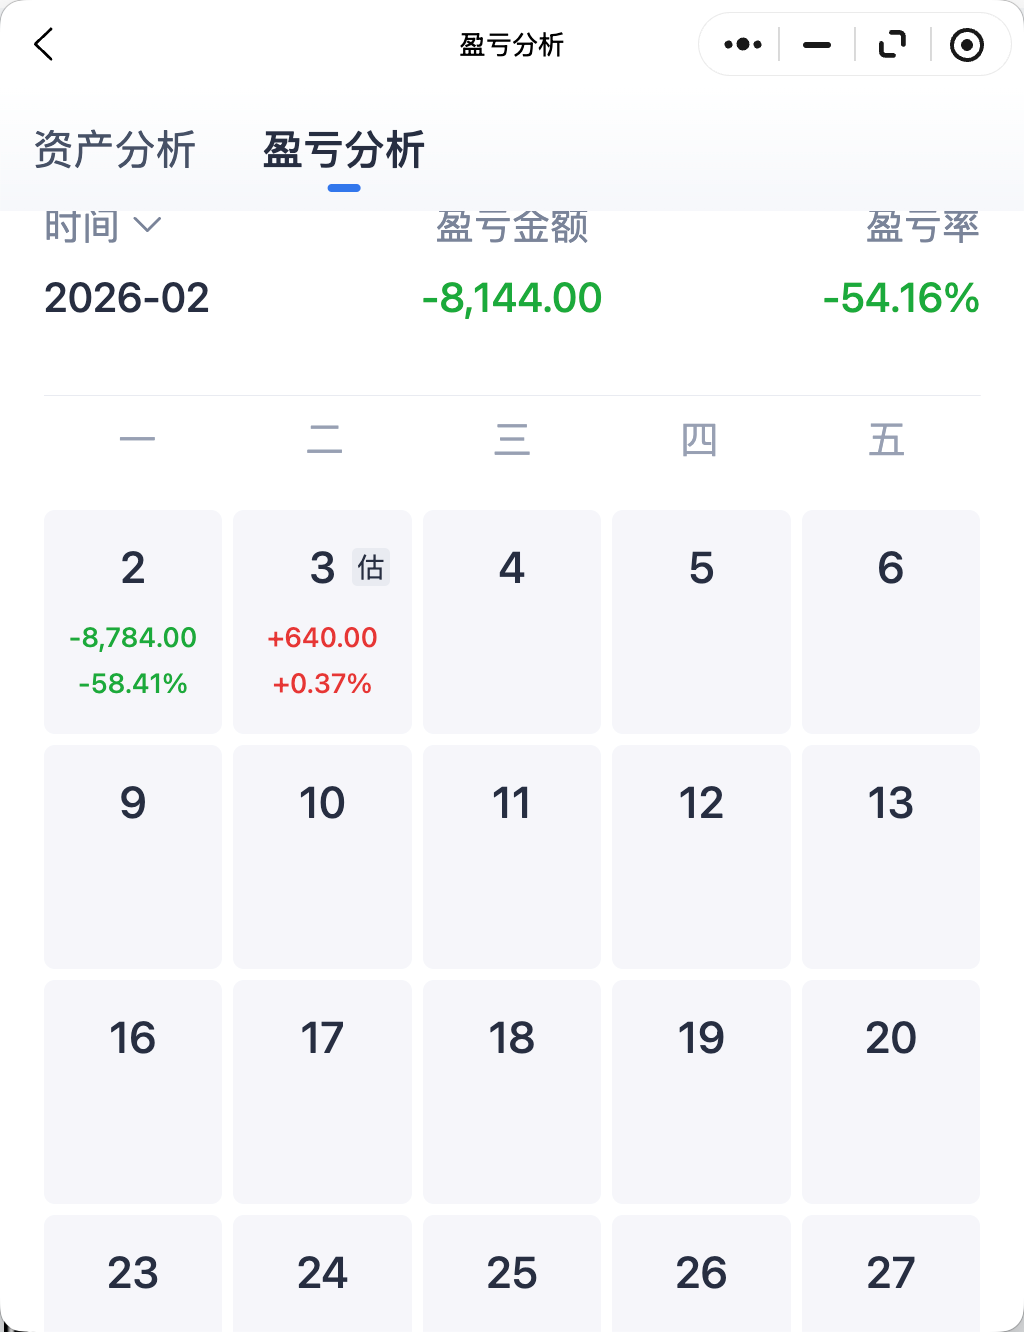Open the three-dot more options menu
1024x1332 pixels.
742,45
